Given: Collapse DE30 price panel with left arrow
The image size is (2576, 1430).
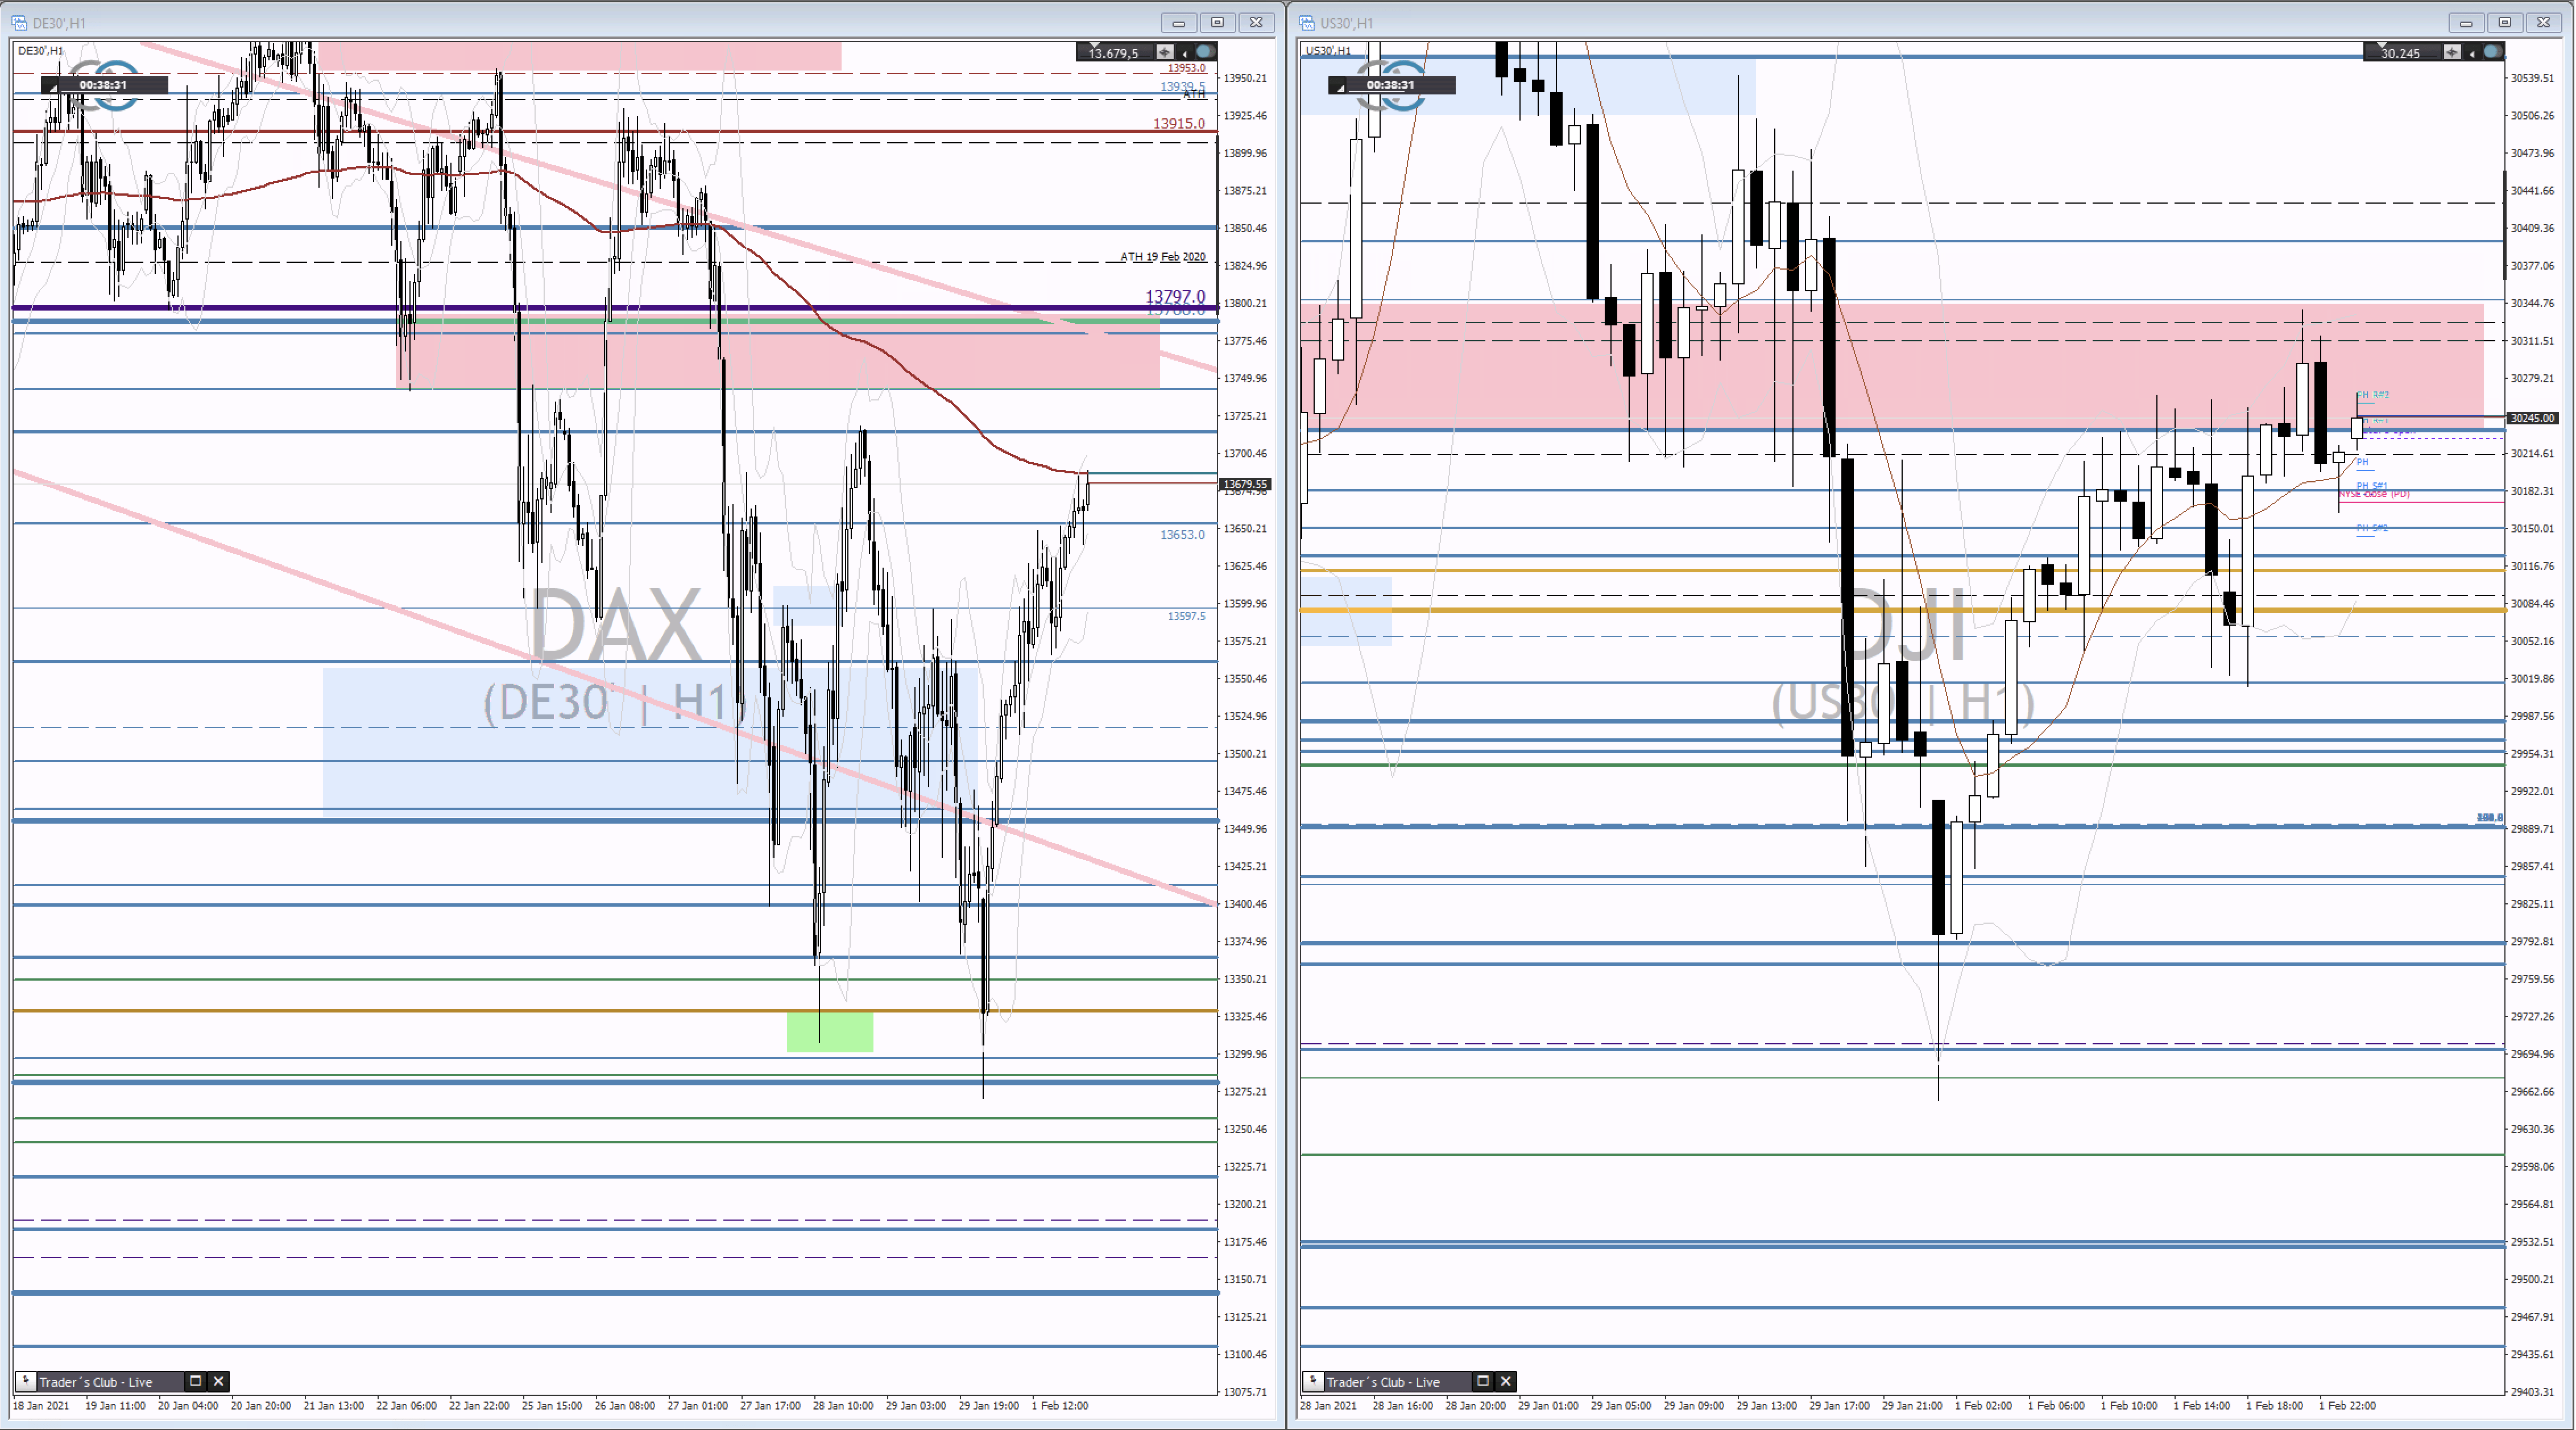Looking at the screenshot, I should click(x=1185, y=53).
